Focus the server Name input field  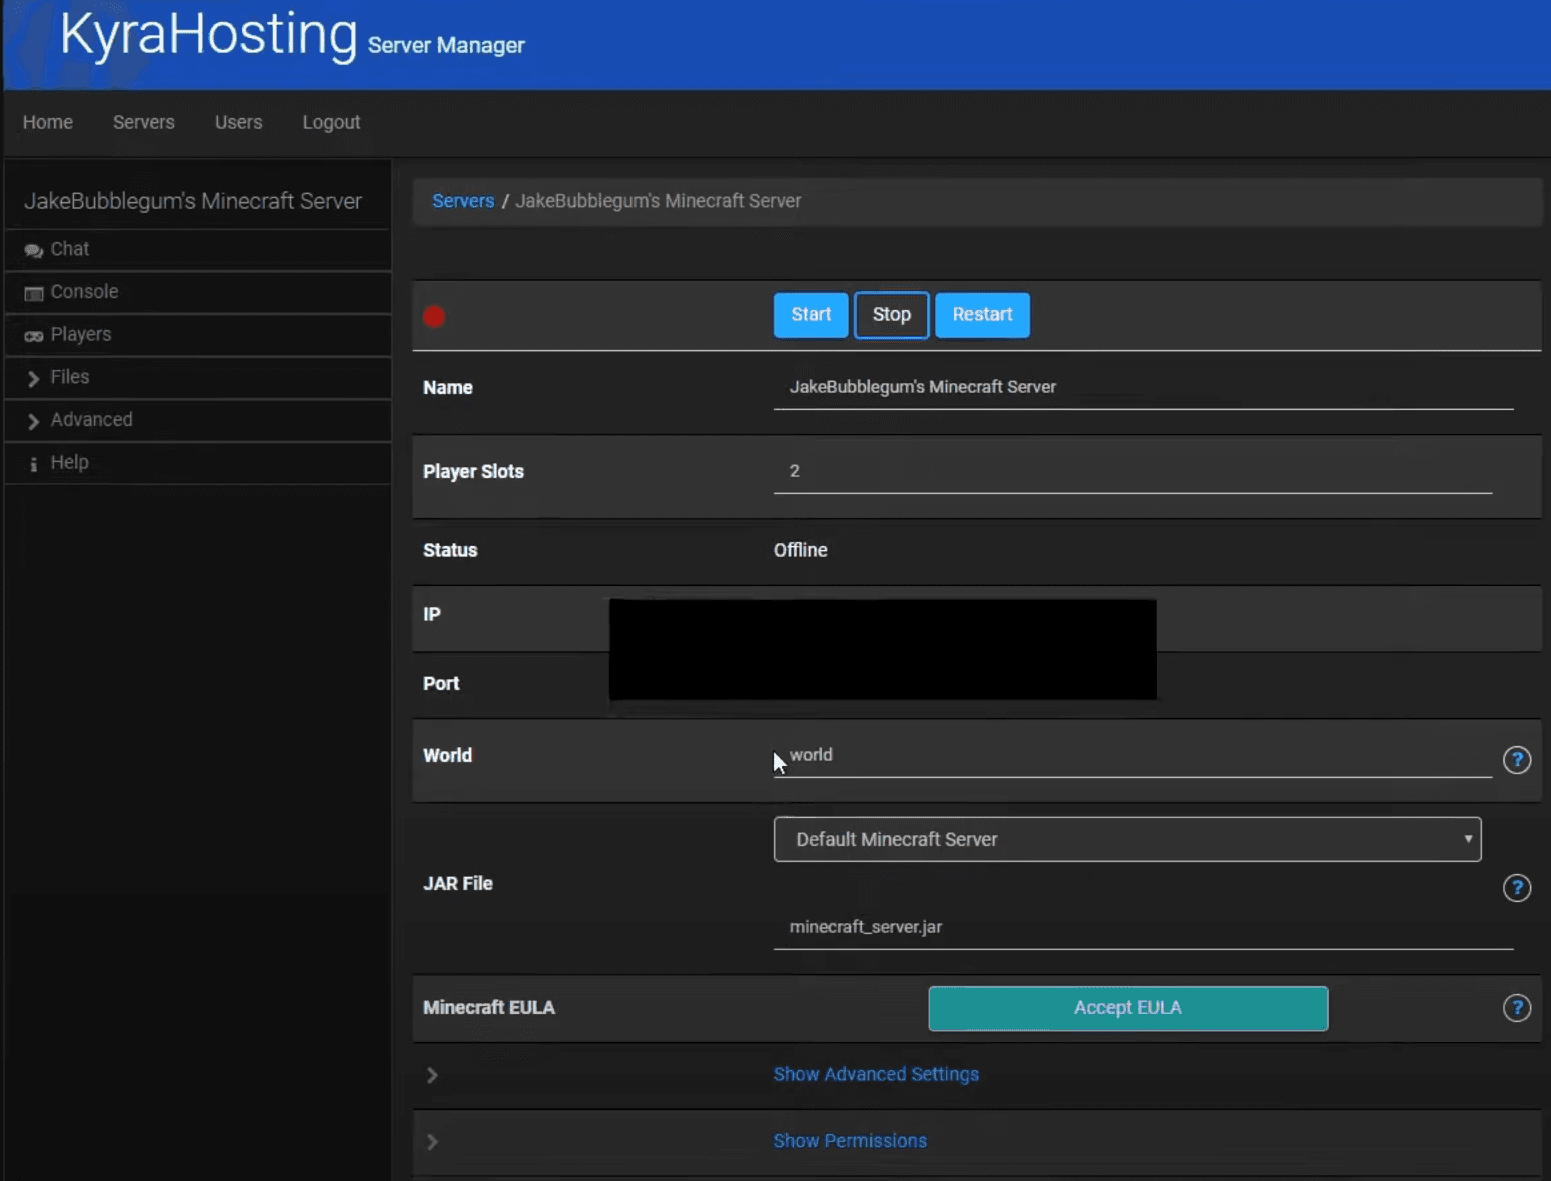[x=1143, y=388]
